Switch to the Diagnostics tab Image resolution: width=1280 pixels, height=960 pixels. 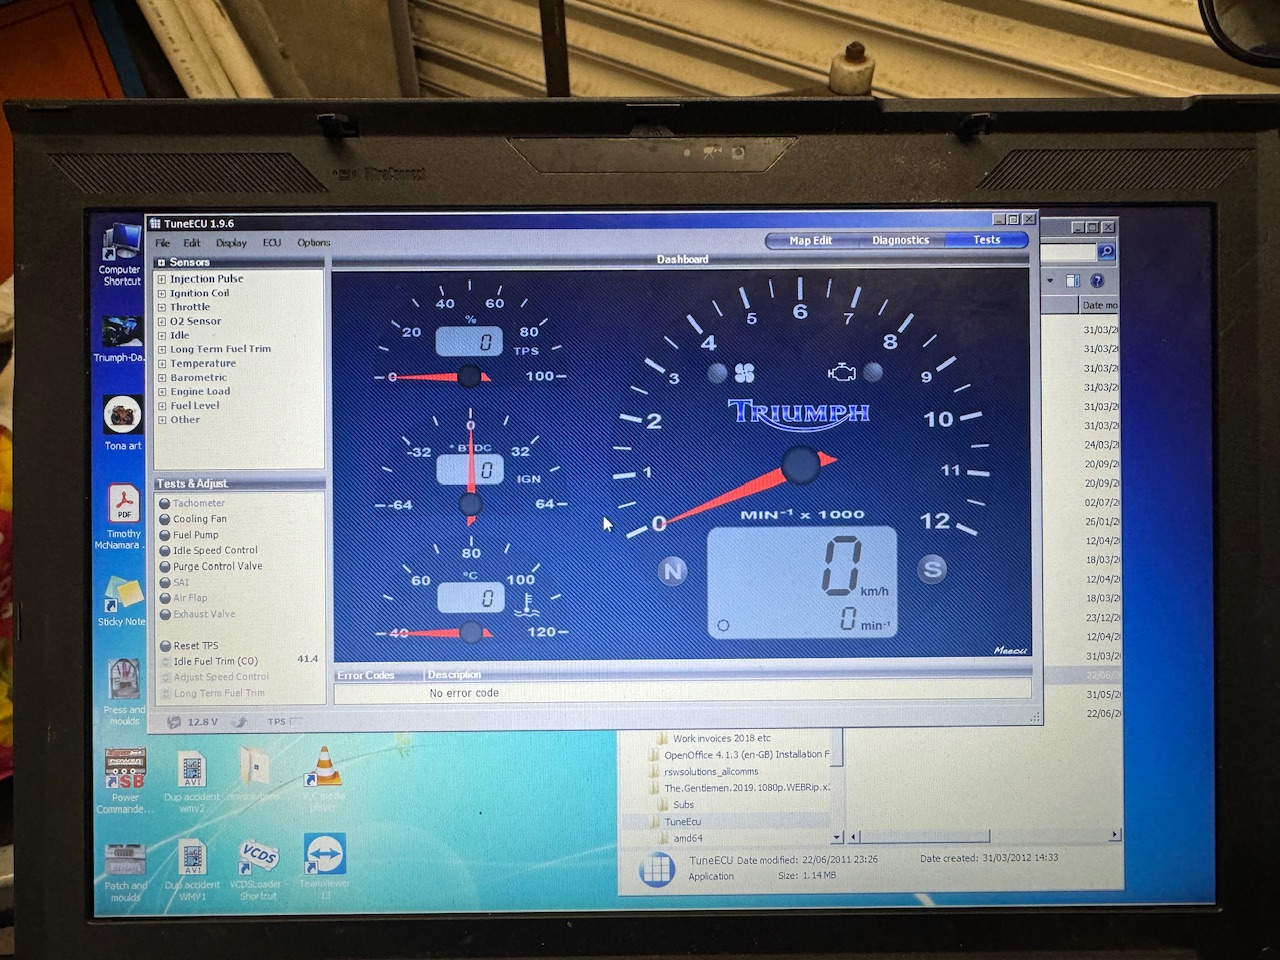900,240
